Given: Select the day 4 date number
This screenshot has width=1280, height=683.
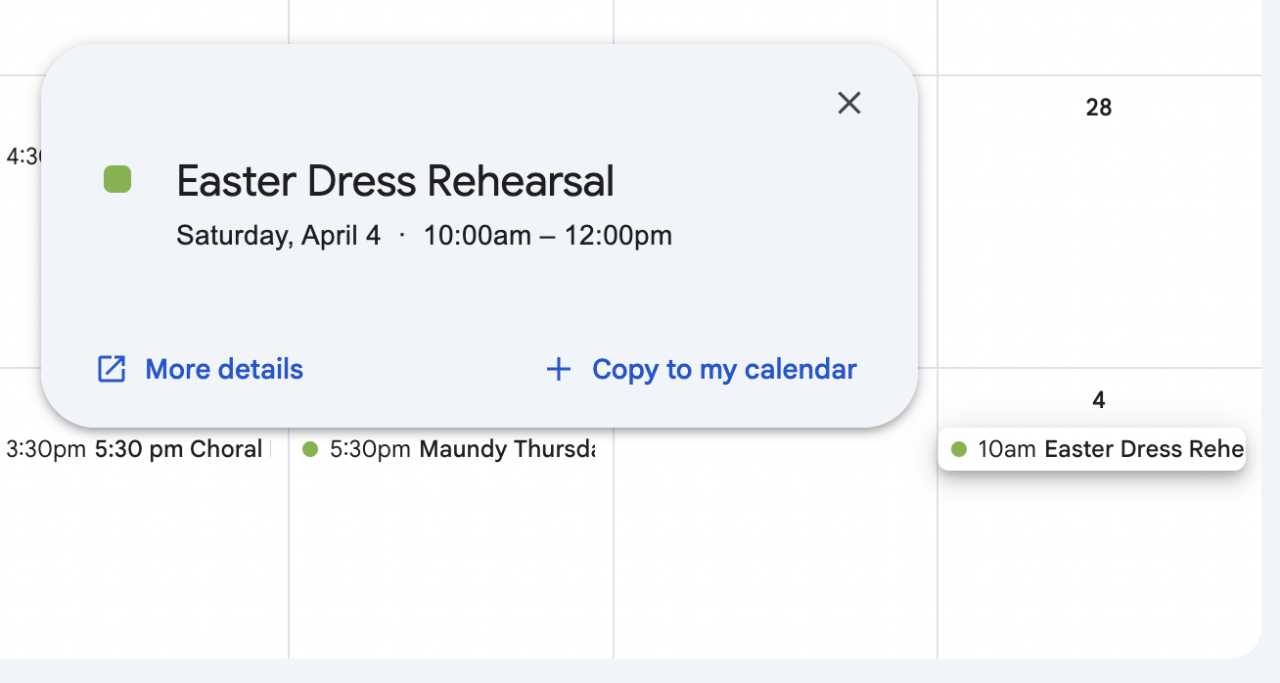Looking at the screenshot, I should click(x=1099, y=401).
